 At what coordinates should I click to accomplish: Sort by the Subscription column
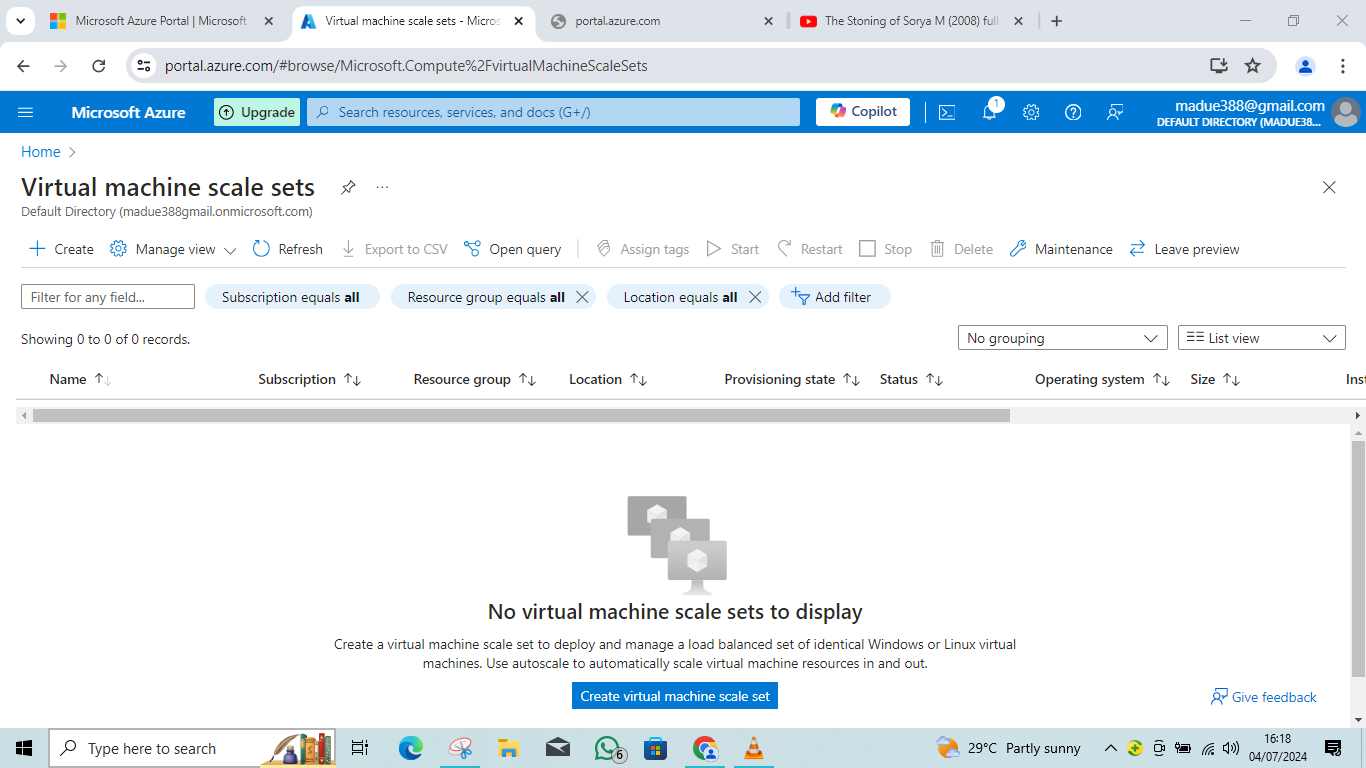click(x=309, y=380)
